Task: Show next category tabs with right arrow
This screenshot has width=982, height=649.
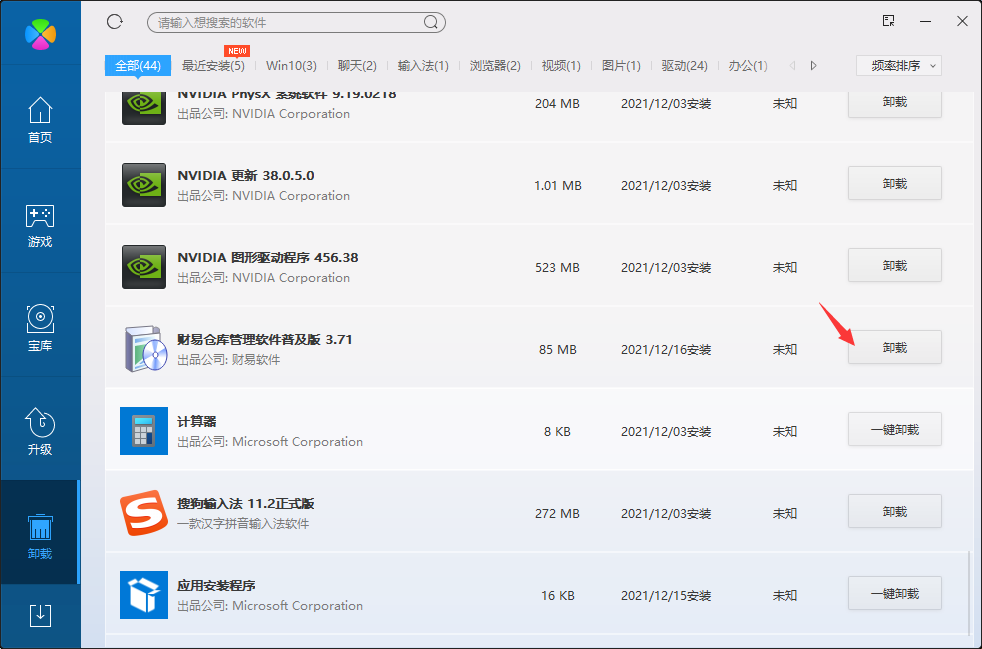Action: (x=814, y=65)
